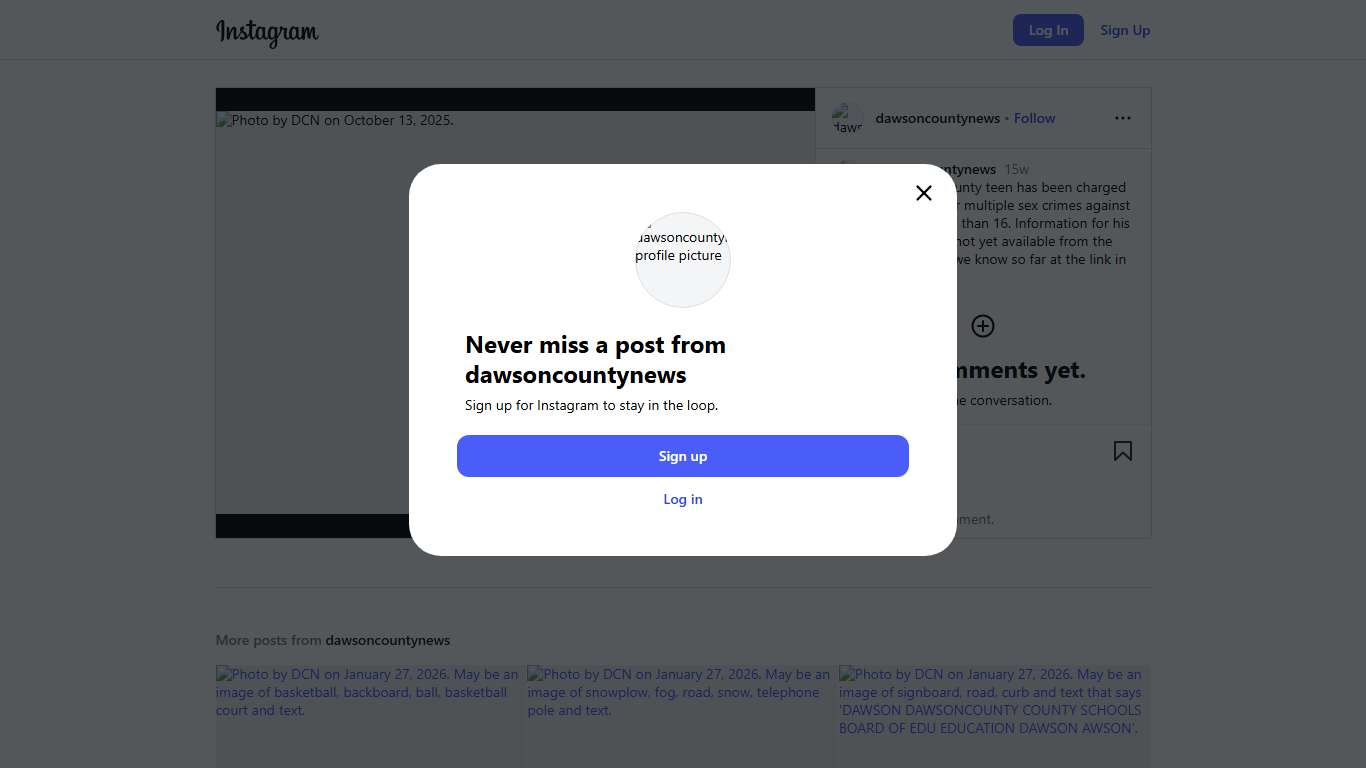The width and height of the screenshot is (1366, 768).
Task: Click dawsoncountynews in More posts heading
Action: point(387,640)
